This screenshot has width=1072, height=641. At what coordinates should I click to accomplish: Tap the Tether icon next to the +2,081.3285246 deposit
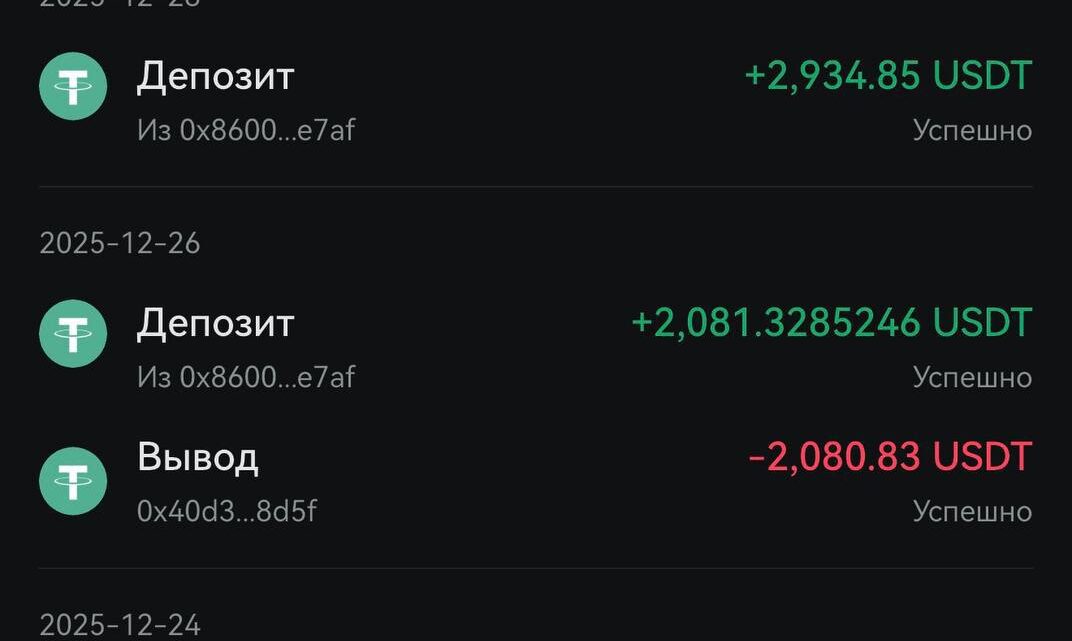coord(73,334)
